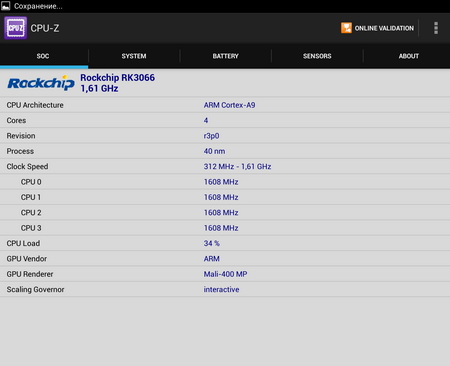Image resolution: width=450 pixels, height=366 pixels.
Task: Tap the Rockchip RK3066 heading
Action: coord(118,78)
